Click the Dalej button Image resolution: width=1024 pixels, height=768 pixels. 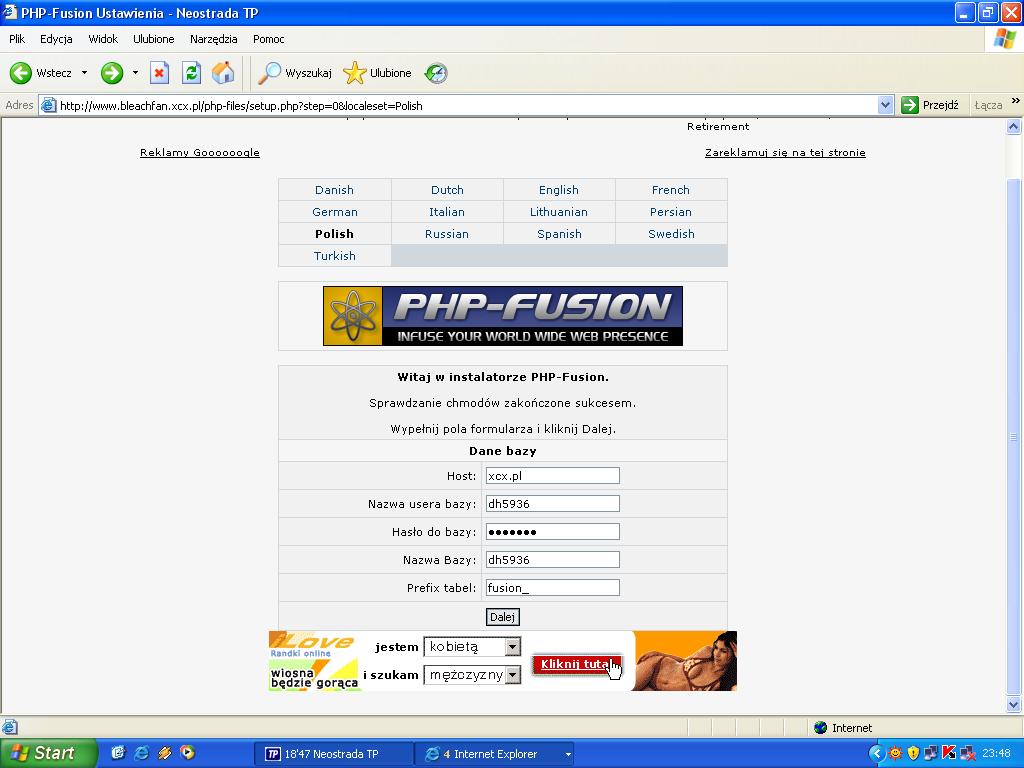tap(503, 616)
